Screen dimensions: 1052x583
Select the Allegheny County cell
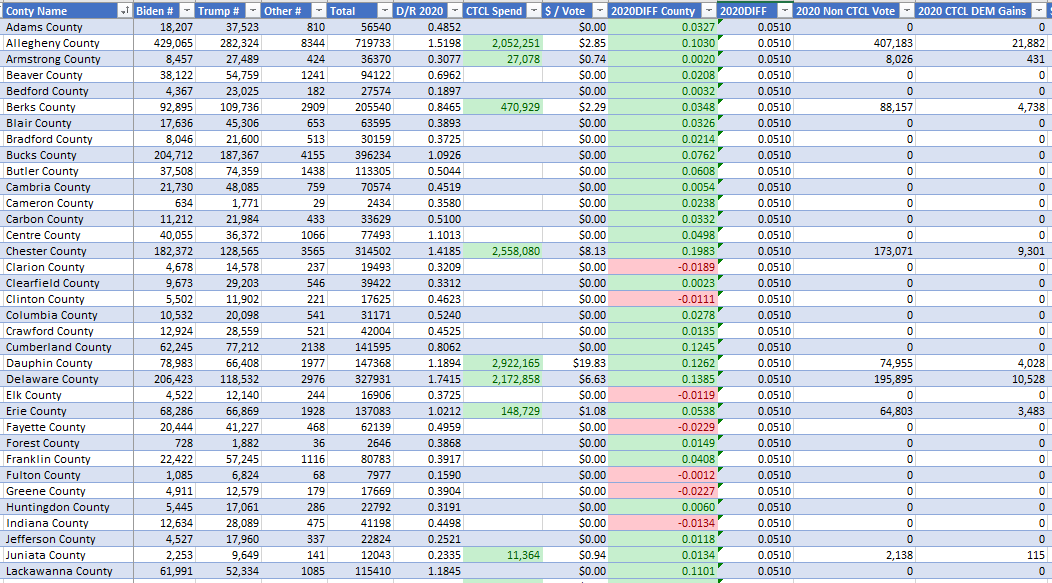pos(66,43)
